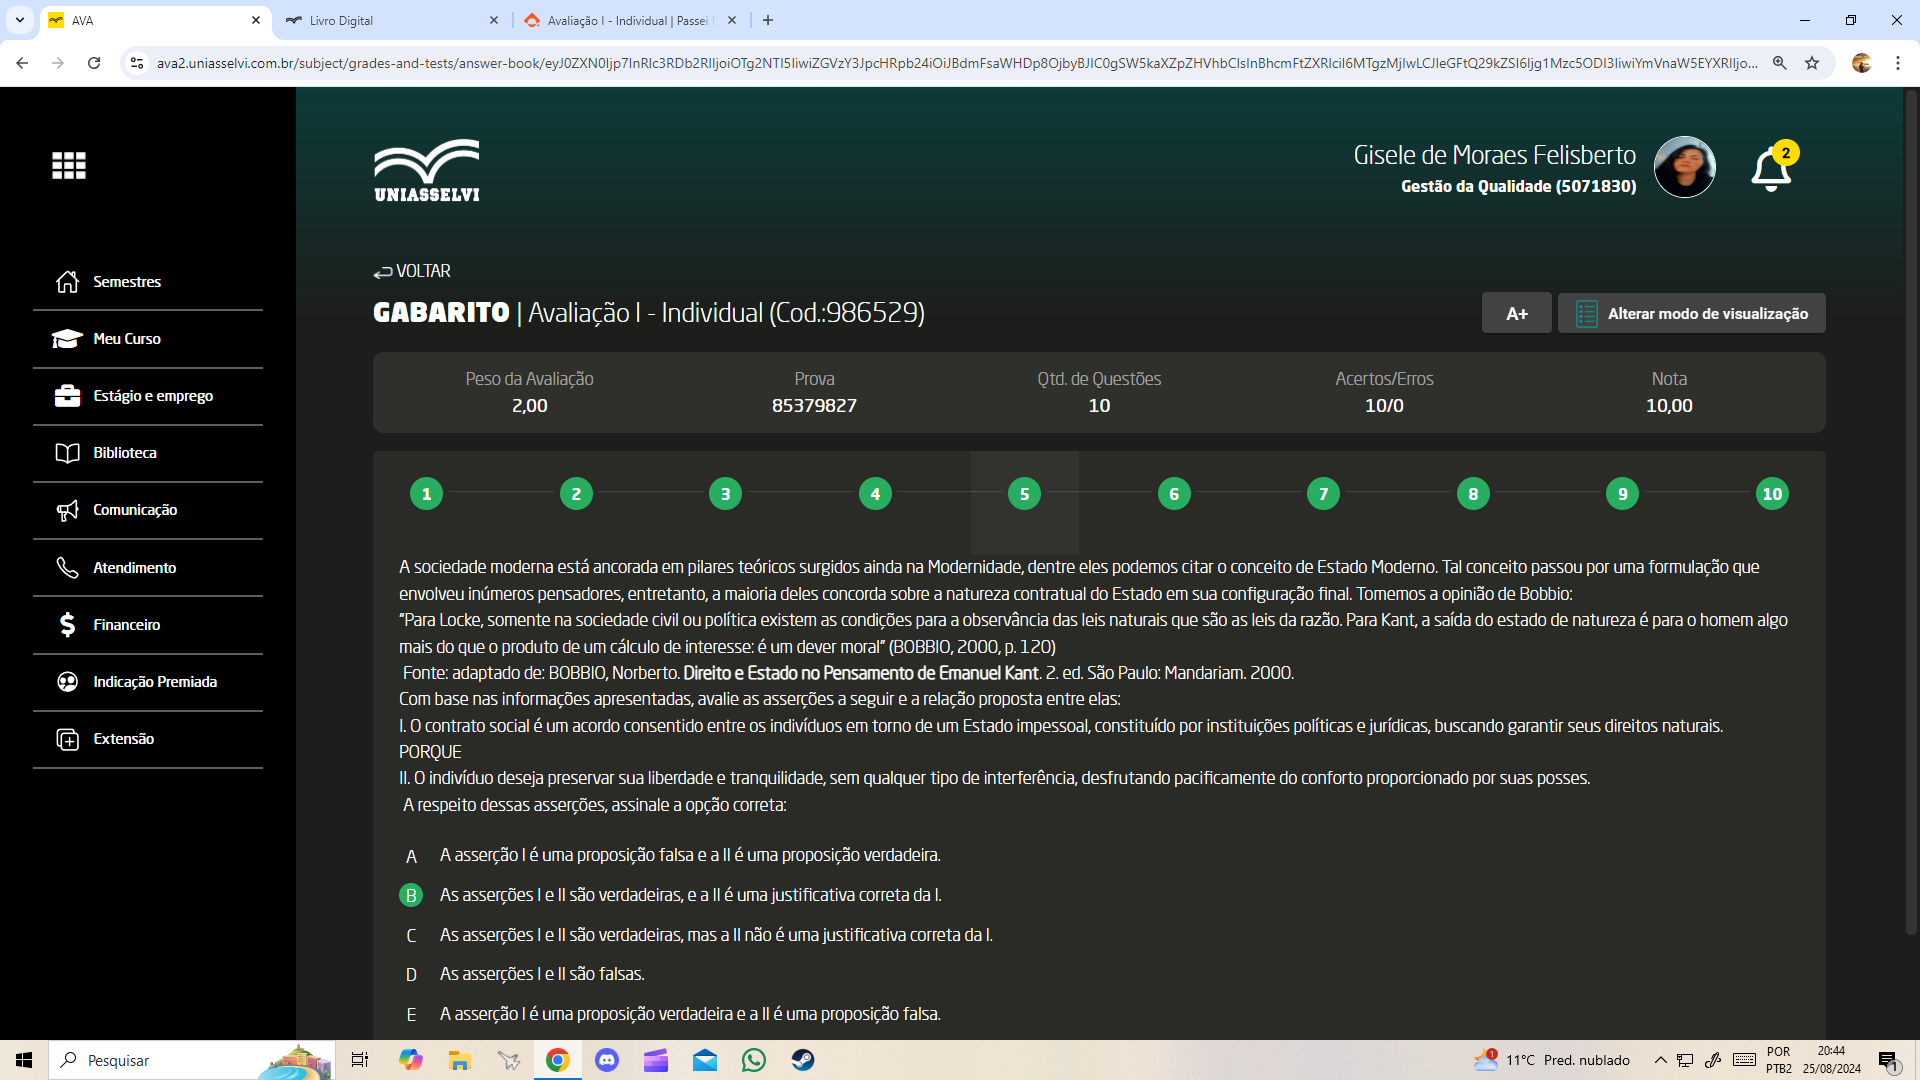The image size is (1920, 1080).
Task: Click Alterar modo de visualização button
Action: click(x=1691, y=313)
